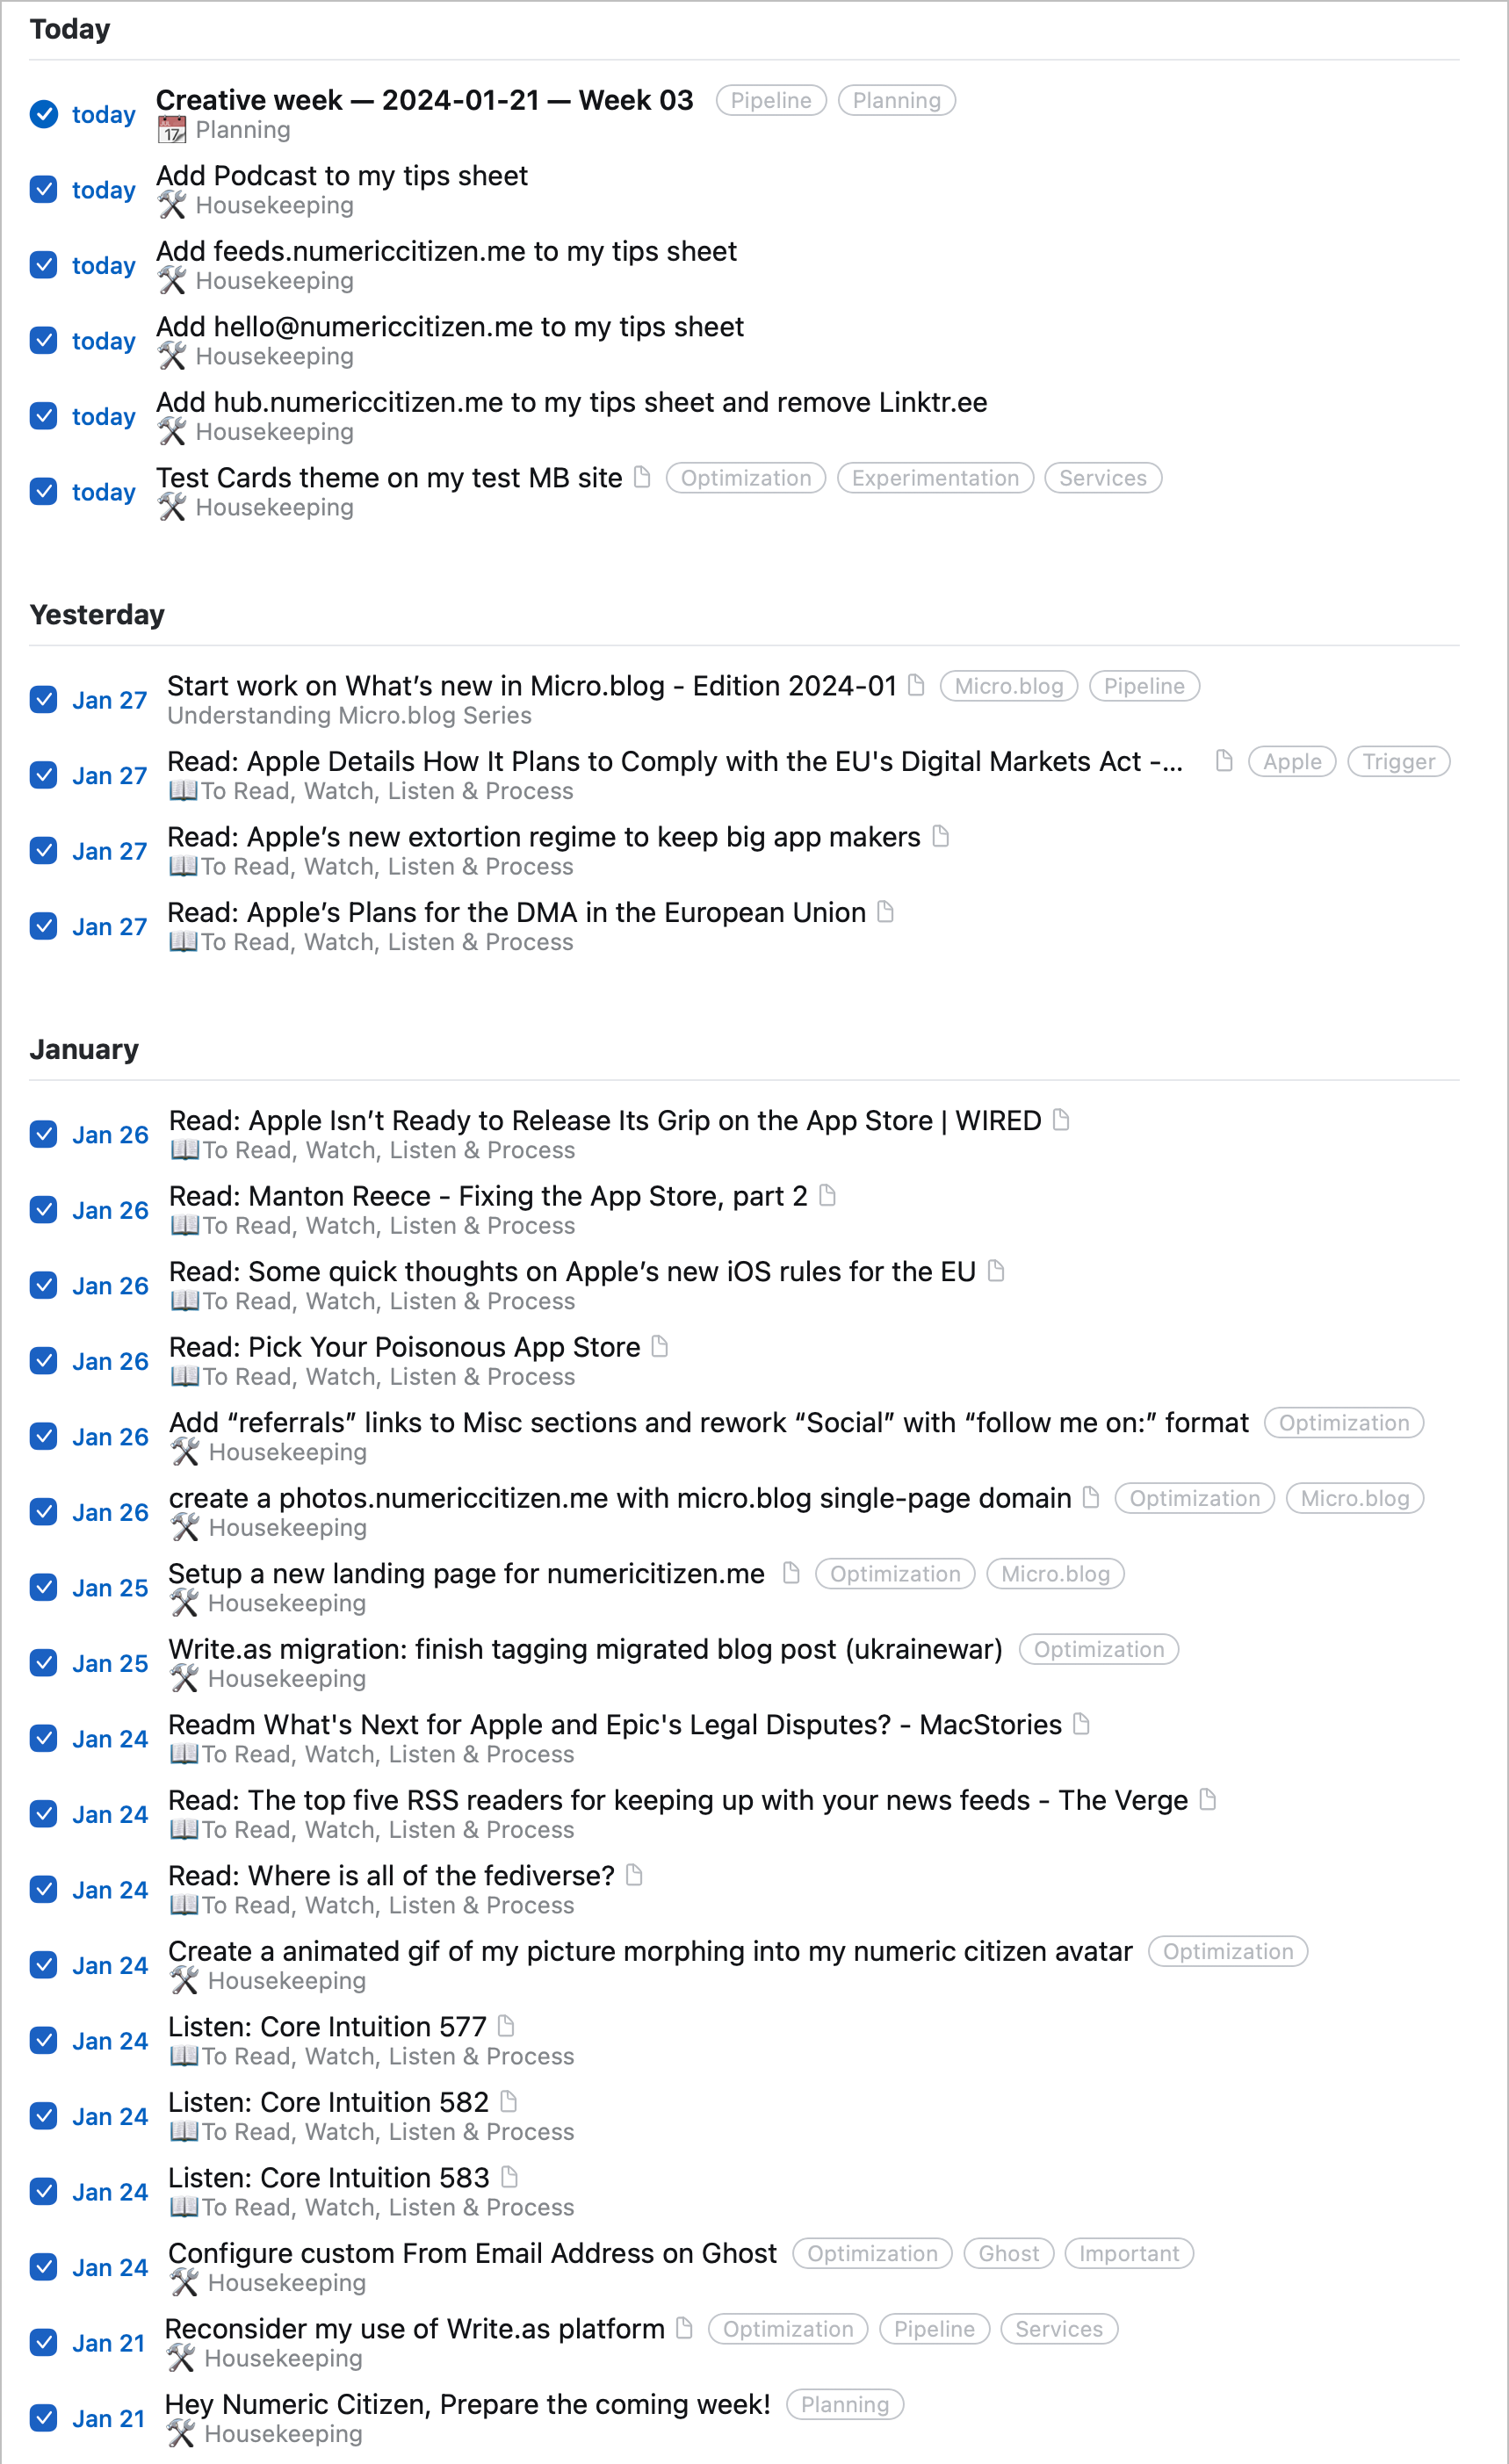Open 'Write.as migration: finish tagging' task title
Screen dimensions: 1509x2464
(585, 1649)
